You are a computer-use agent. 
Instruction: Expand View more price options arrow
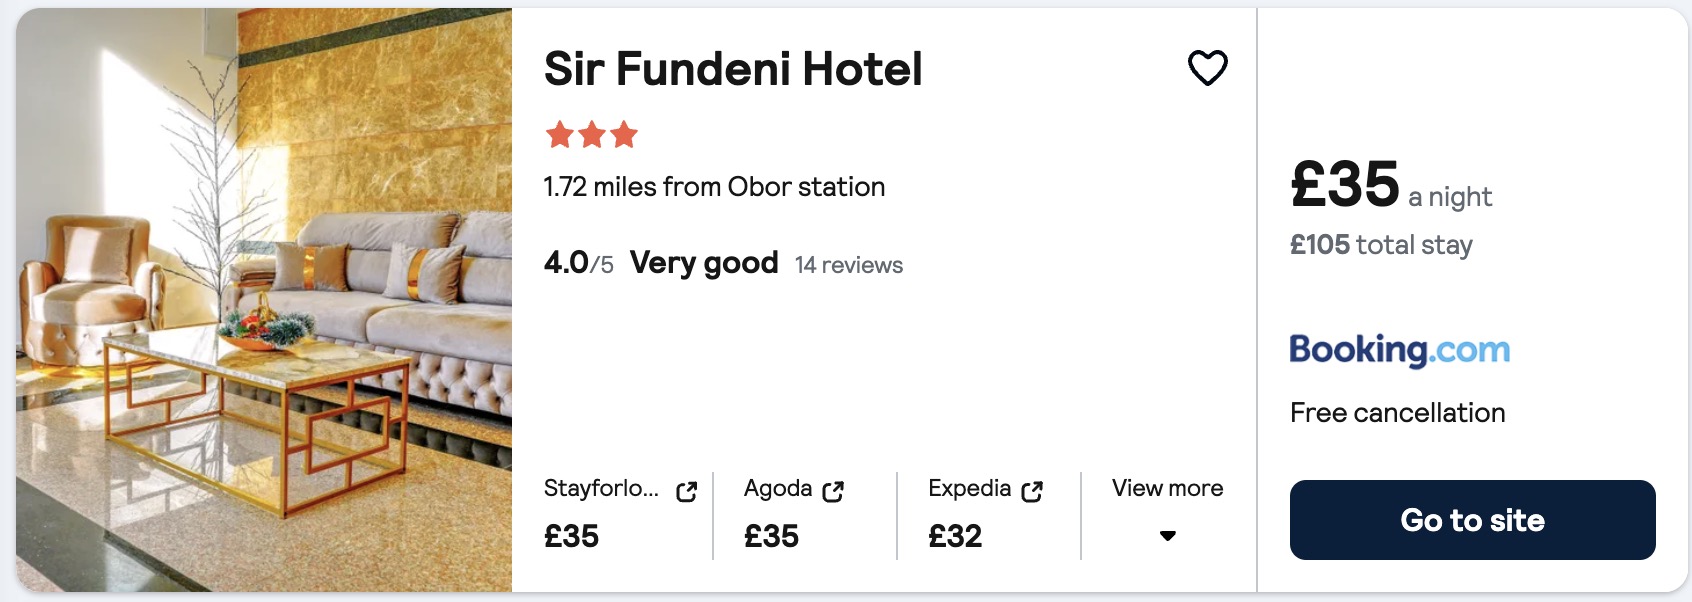(x=1167, y=536)
